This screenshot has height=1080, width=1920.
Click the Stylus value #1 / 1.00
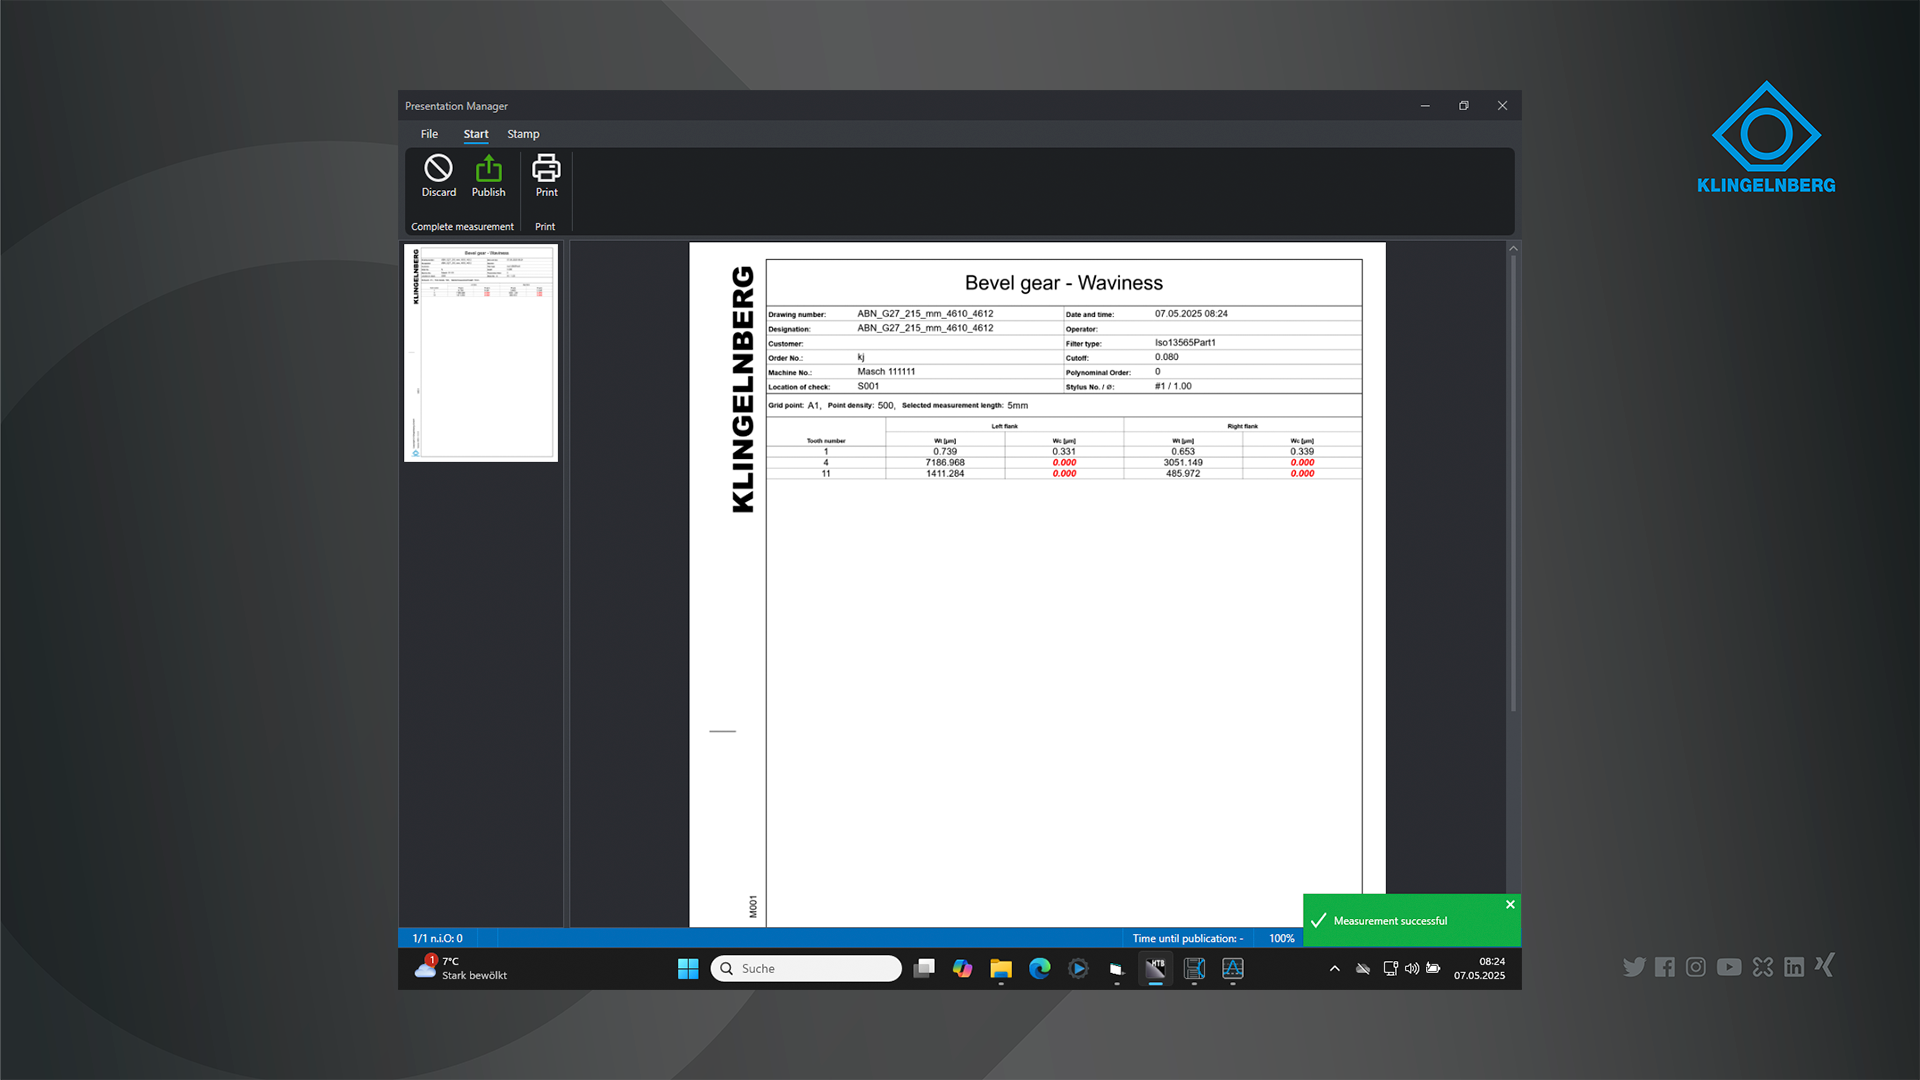(x=1173, y=386)
